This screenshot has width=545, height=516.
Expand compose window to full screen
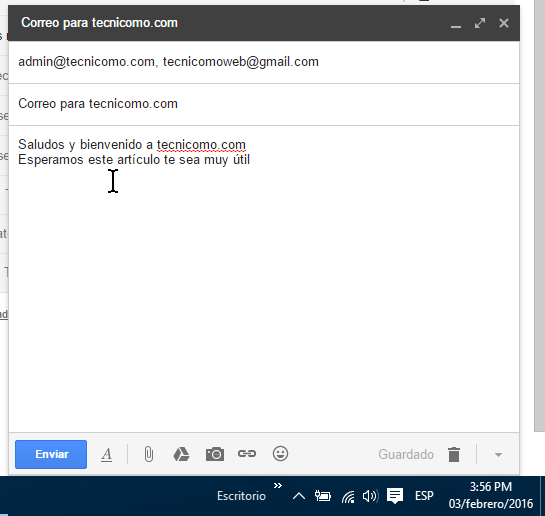[480, 23]
